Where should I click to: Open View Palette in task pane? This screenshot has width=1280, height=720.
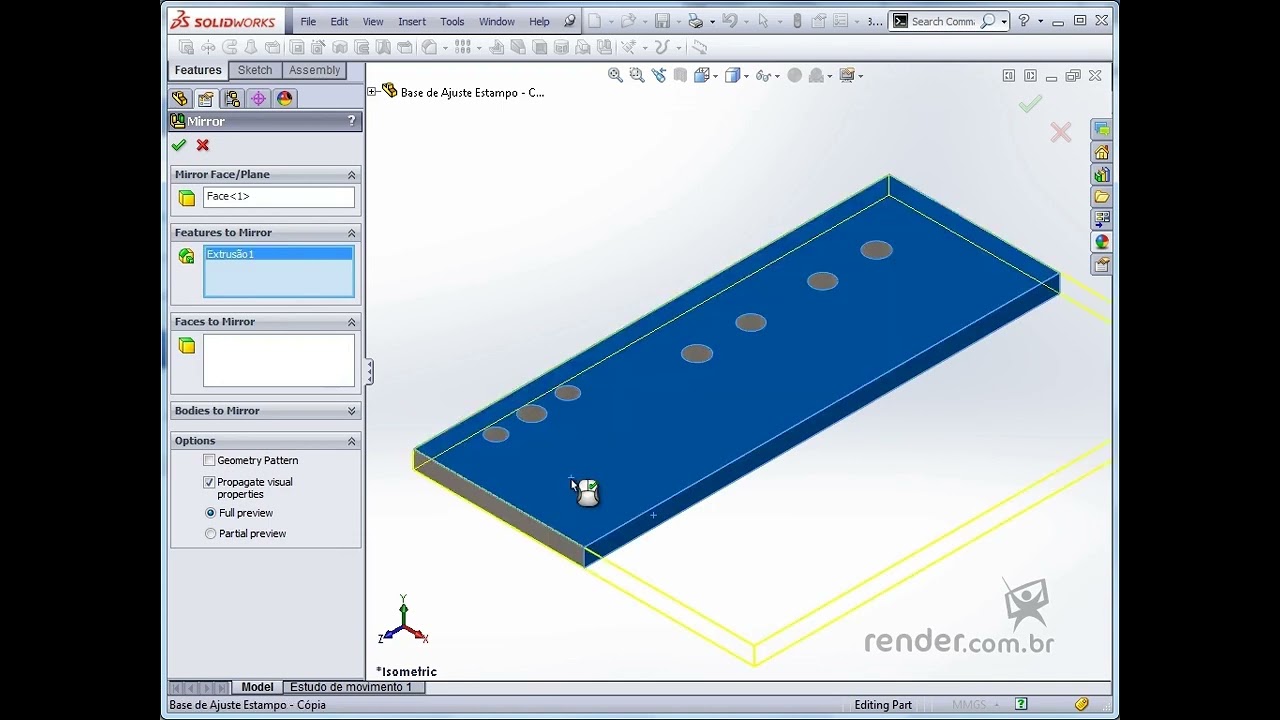coord(1102,219)
